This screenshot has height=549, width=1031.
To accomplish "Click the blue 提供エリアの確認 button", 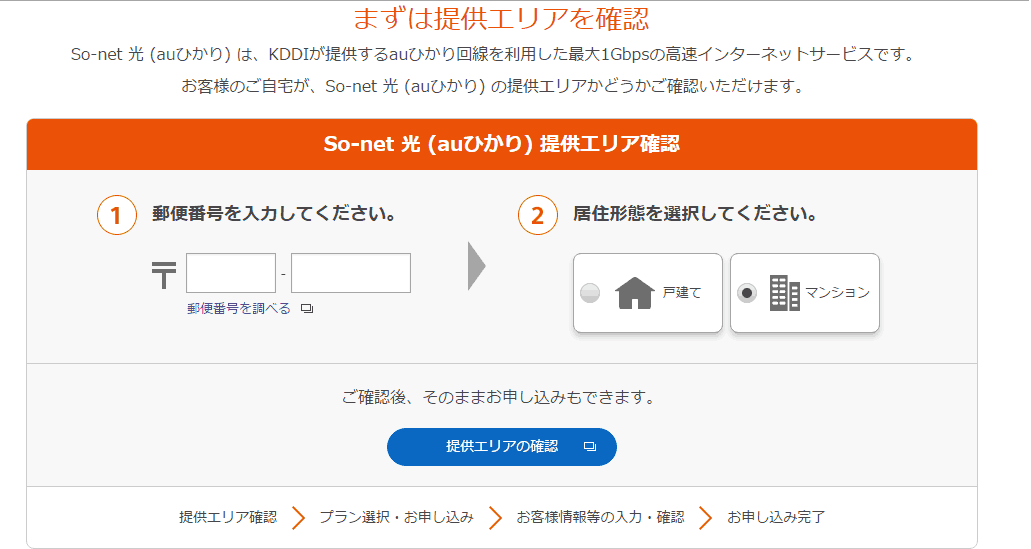I will pos(502,447).
